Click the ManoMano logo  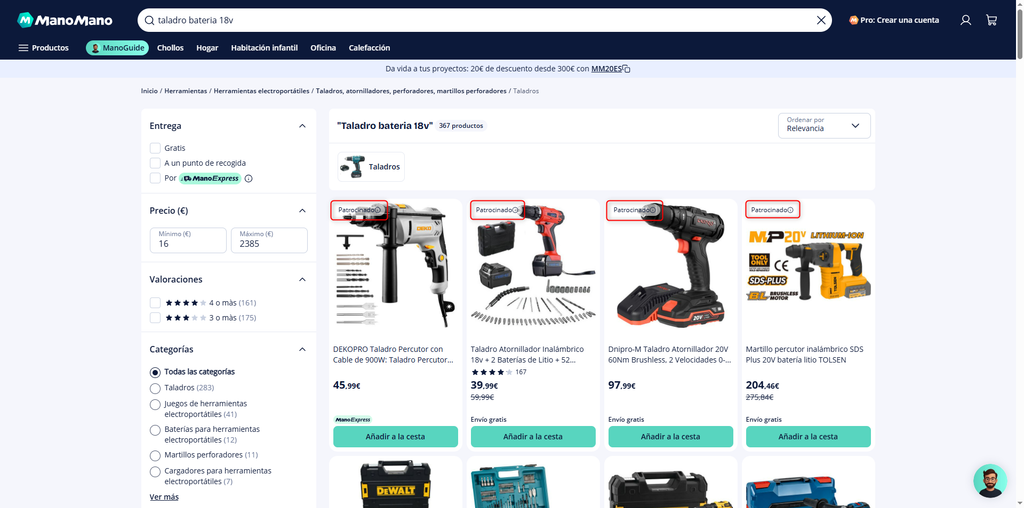coord(65,20)
